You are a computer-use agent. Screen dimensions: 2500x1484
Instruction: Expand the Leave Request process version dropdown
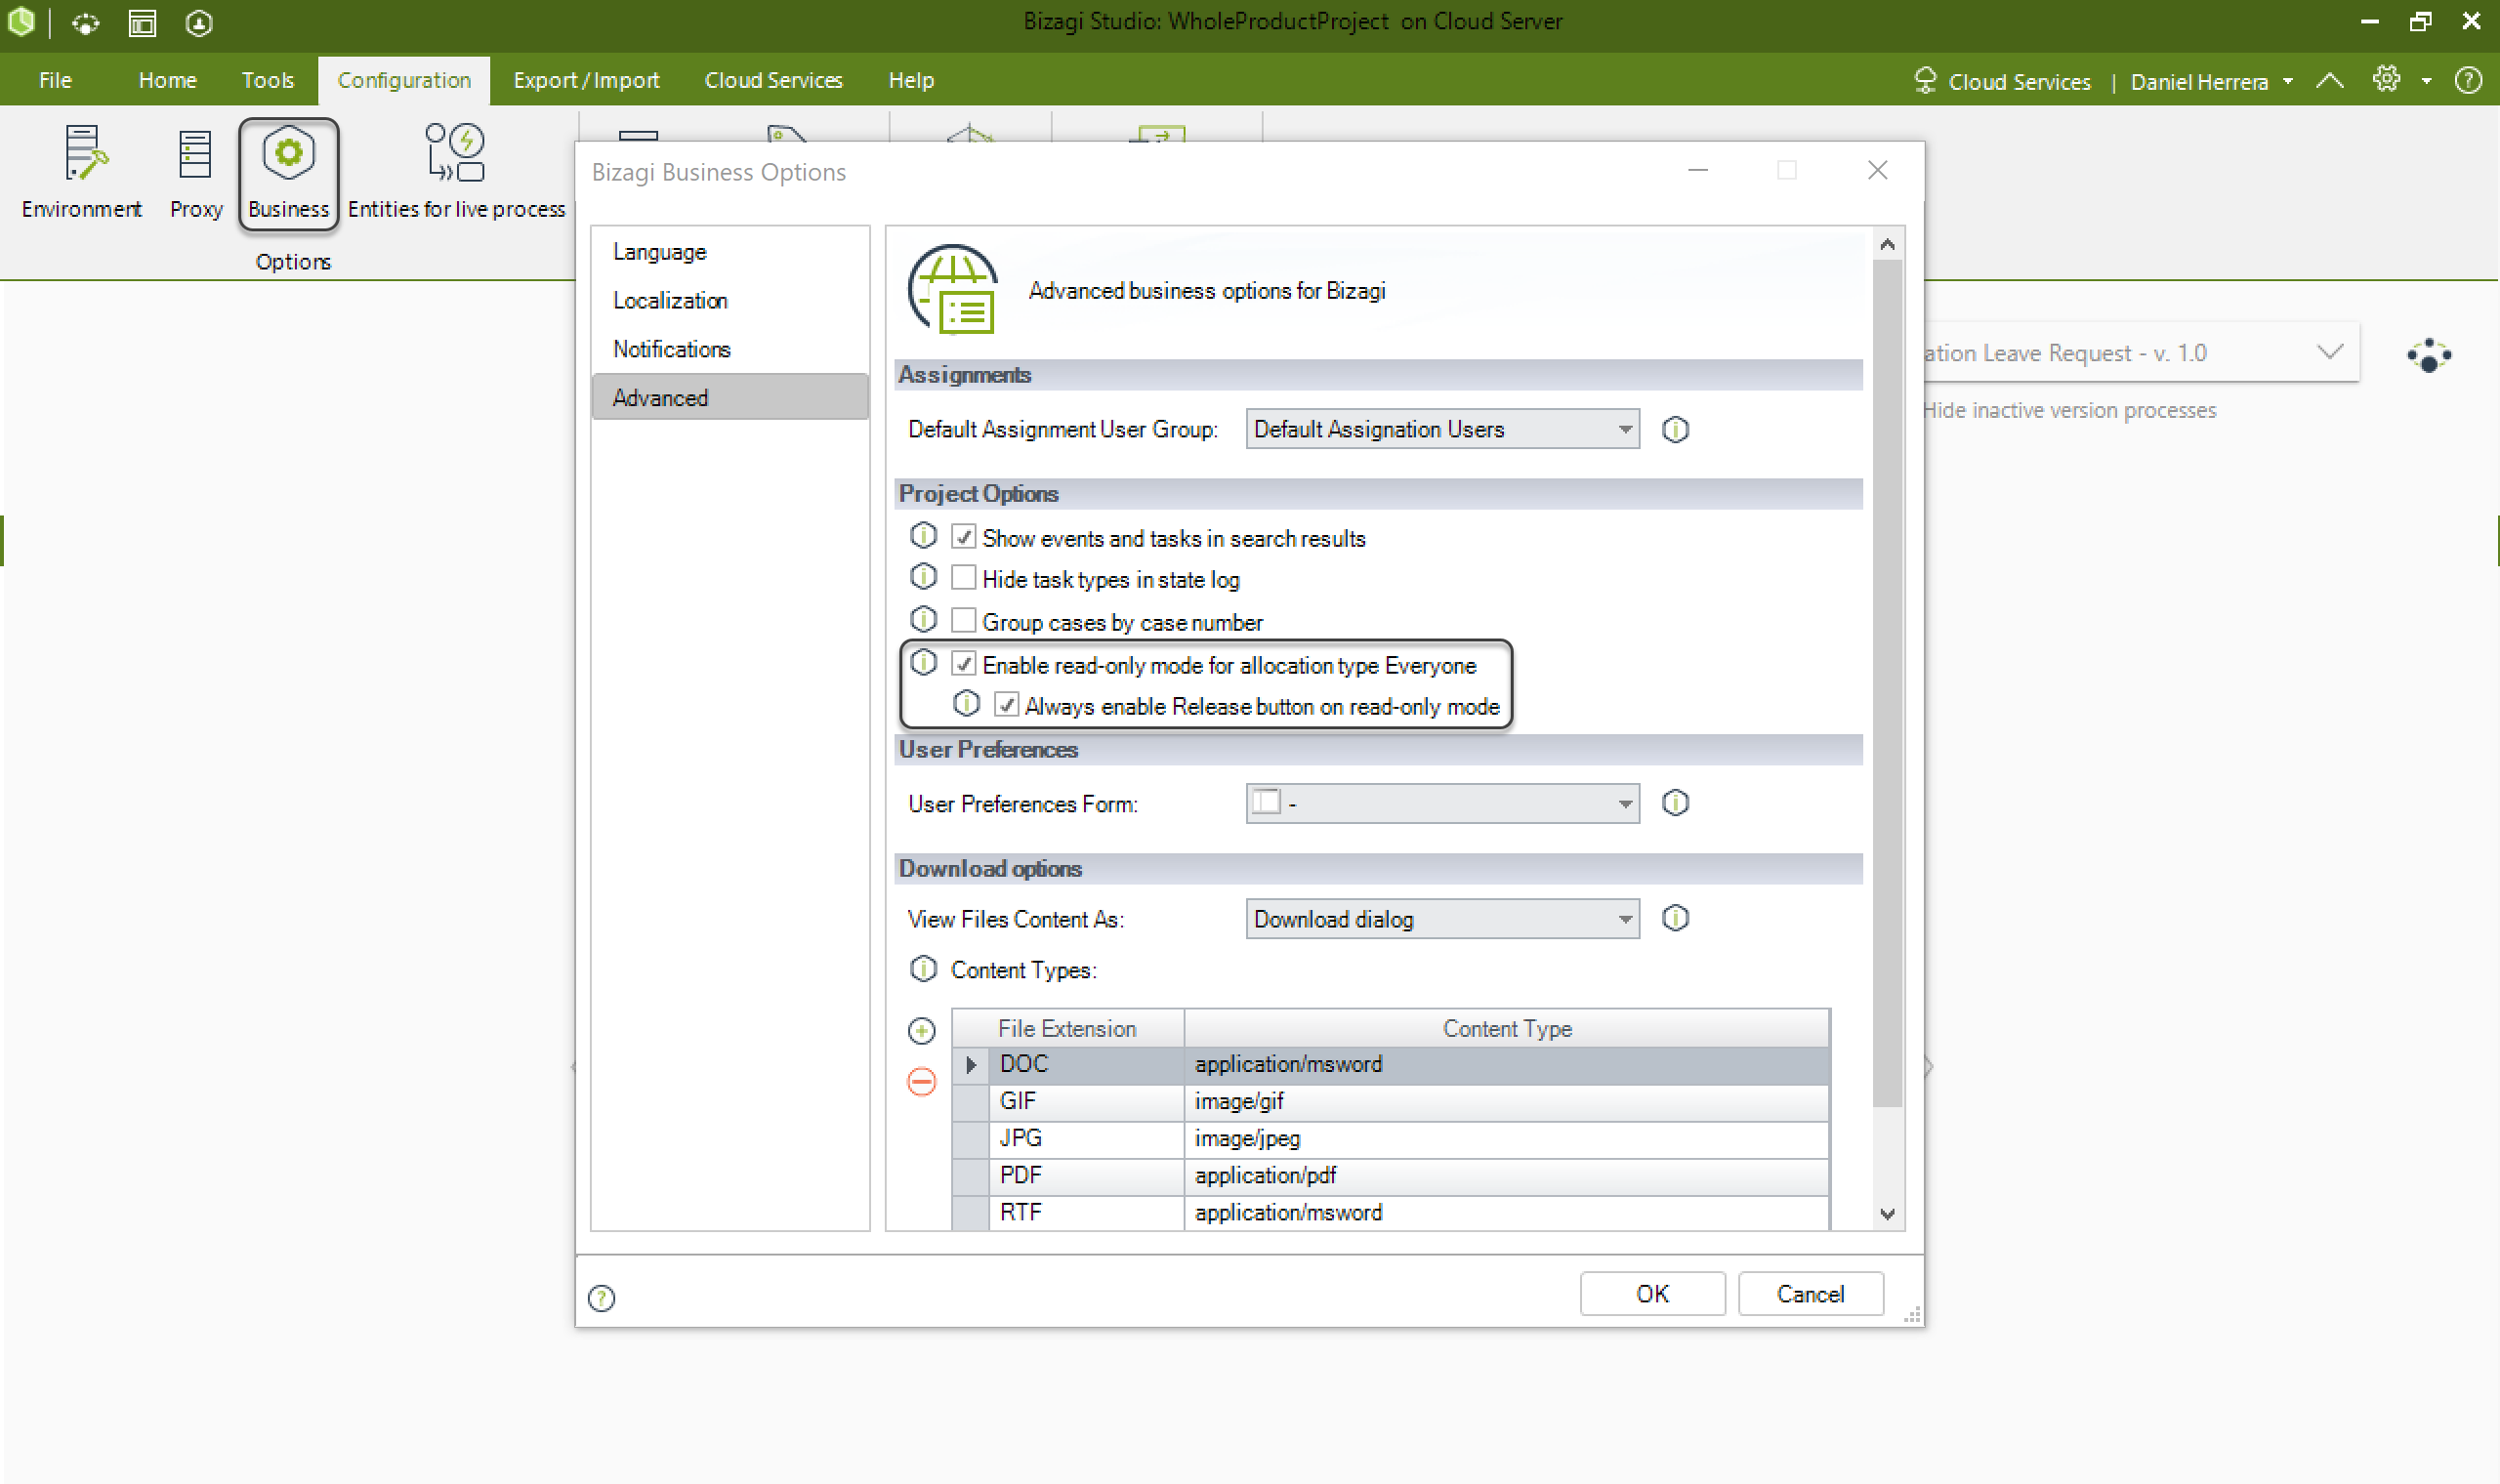click(2330, 352)
